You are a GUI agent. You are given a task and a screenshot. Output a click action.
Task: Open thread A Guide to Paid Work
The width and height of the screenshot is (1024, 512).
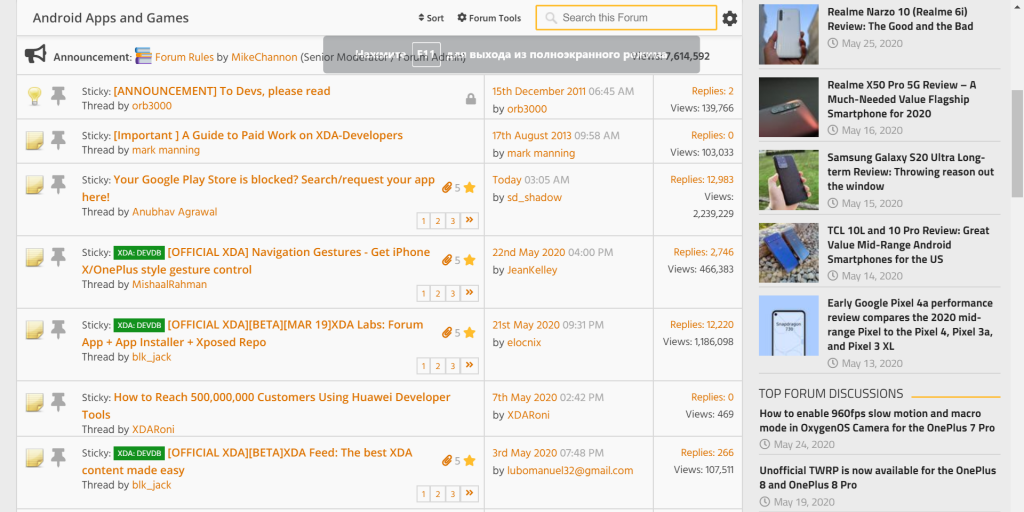coord(258,135)
